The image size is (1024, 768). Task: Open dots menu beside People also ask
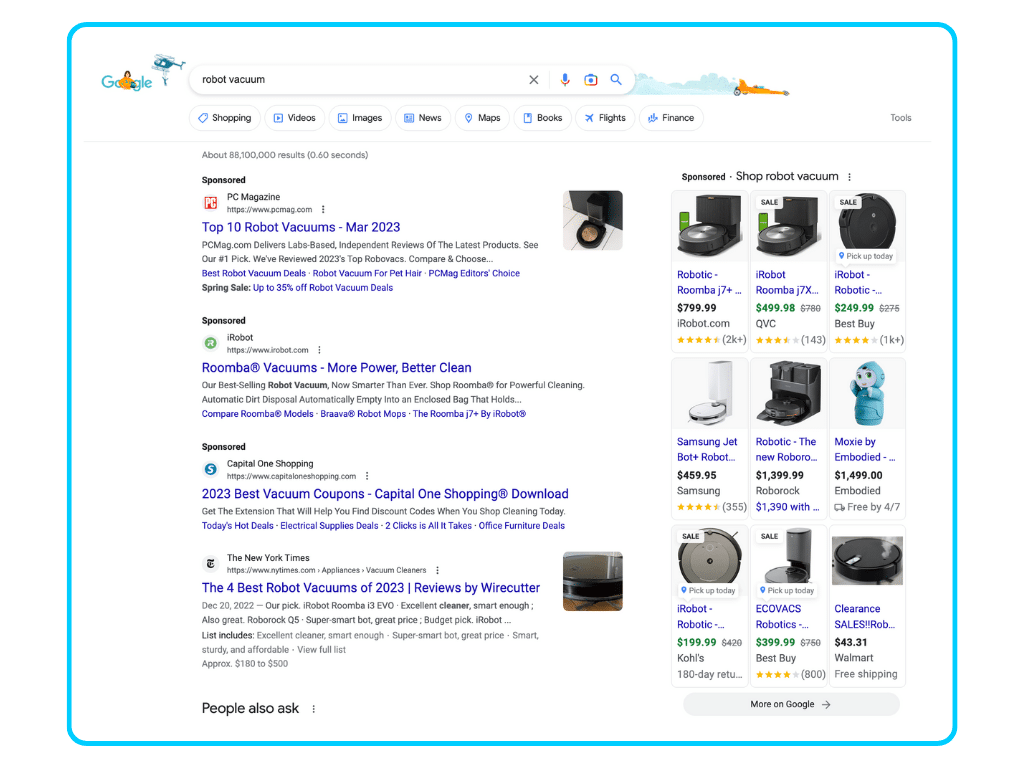pyautogui.click(x=313, y=709)
